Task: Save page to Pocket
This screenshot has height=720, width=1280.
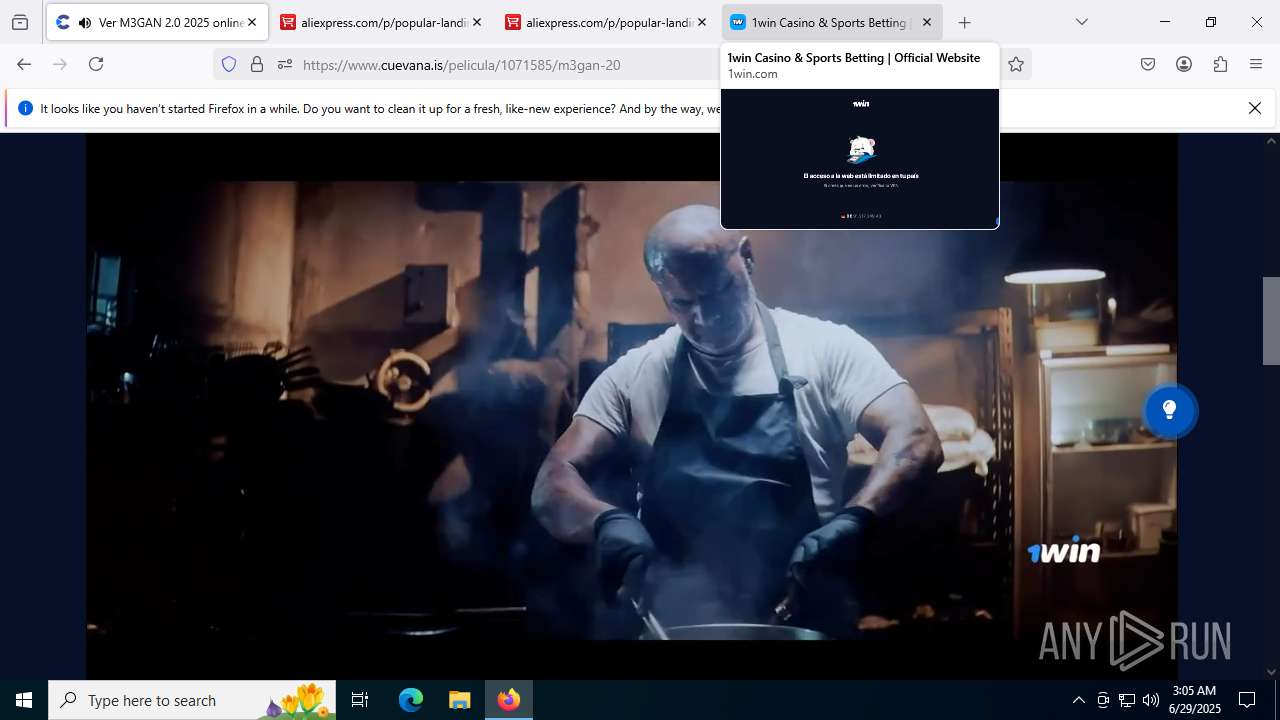Action: pos(1148,64)
